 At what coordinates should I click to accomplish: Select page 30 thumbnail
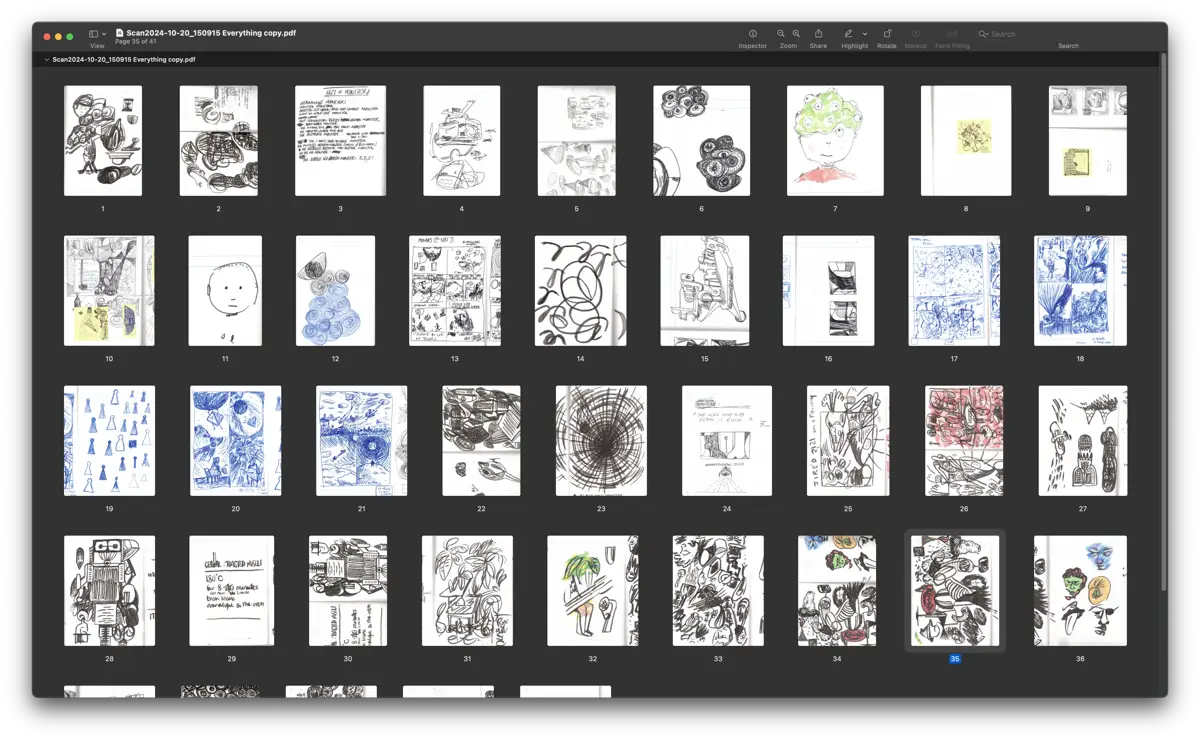tap(348, 591)
